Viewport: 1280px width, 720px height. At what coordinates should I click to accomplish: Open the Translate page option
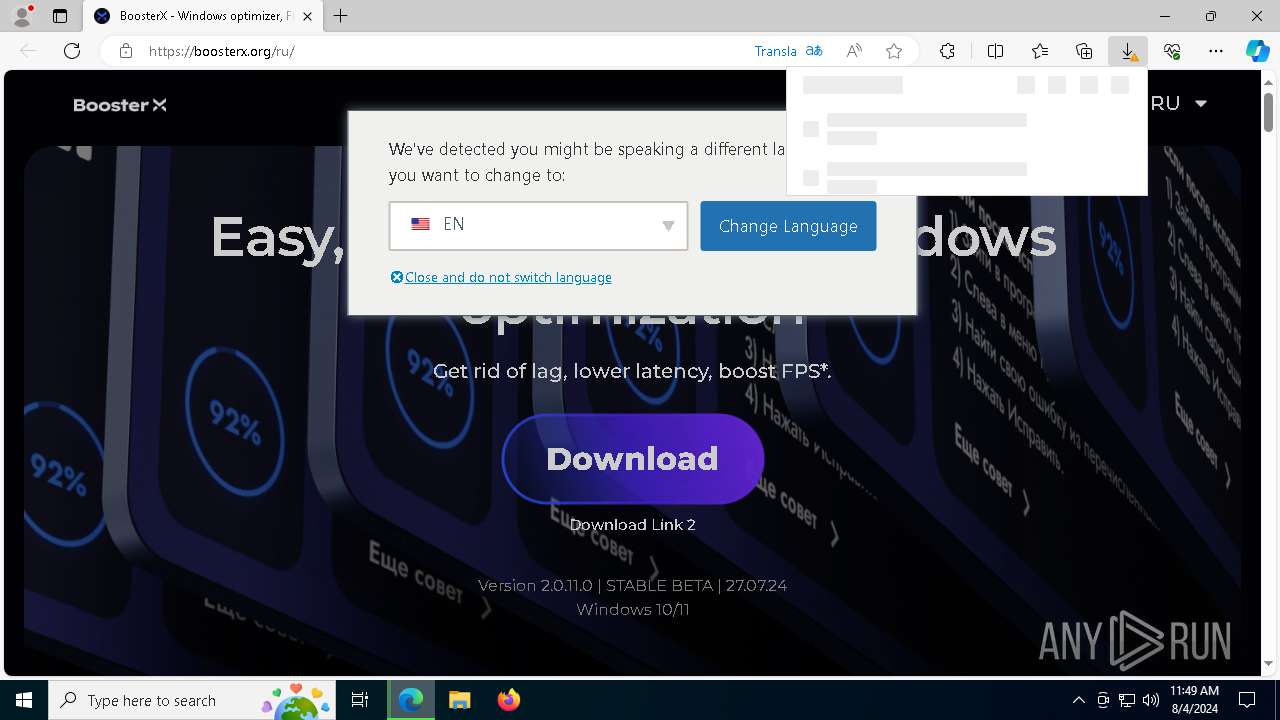789,51
